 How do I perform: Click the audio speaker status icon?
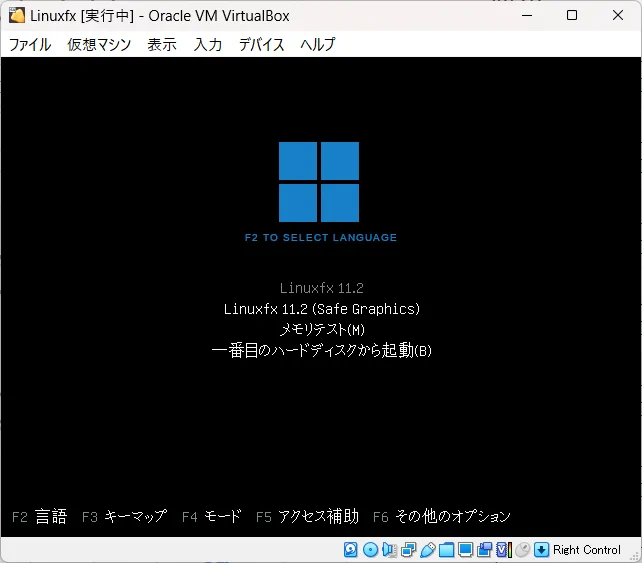389,549
